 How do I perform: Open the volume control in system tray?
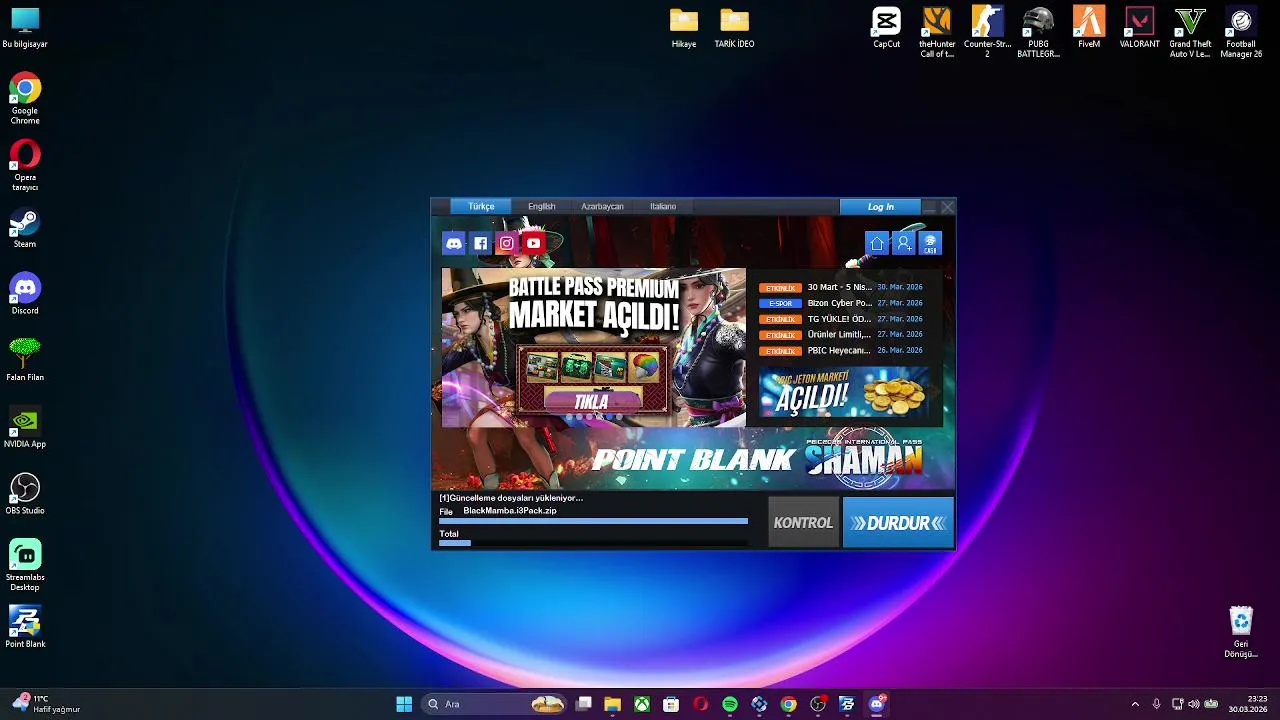coord(1194,704)
